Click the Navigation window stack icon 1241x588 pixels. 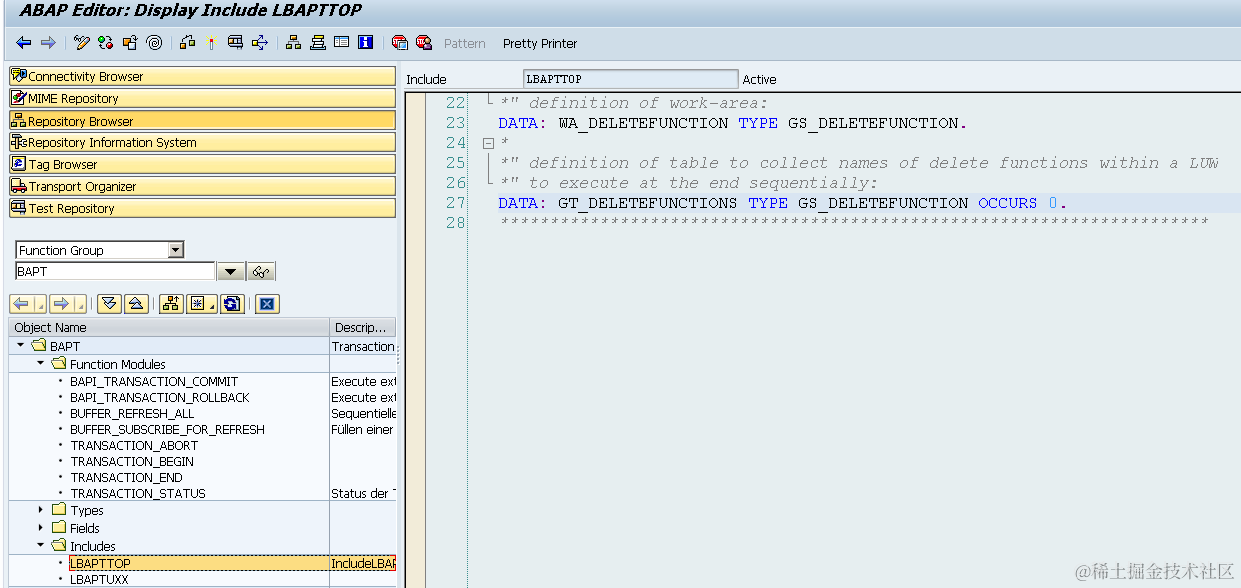tap(318, 43)
